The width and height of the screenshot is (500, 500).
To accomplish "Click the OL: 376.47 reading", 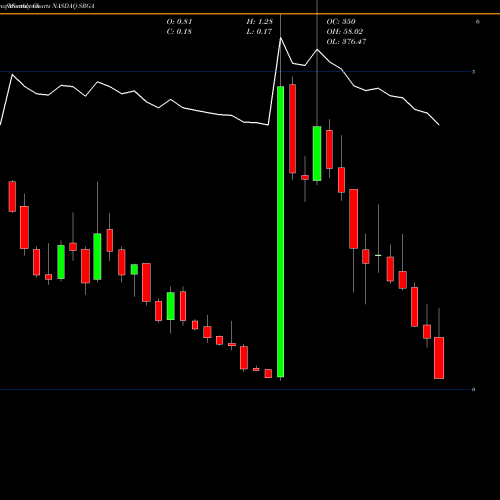I will click(x=346, y=42).
